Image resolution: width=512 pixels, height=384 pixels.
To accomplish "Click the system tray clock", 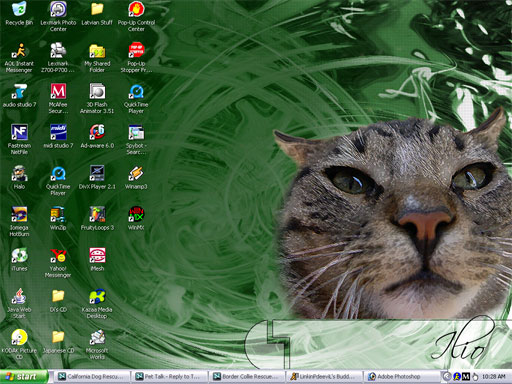I will pyautogui.click(x=493, y=377).
